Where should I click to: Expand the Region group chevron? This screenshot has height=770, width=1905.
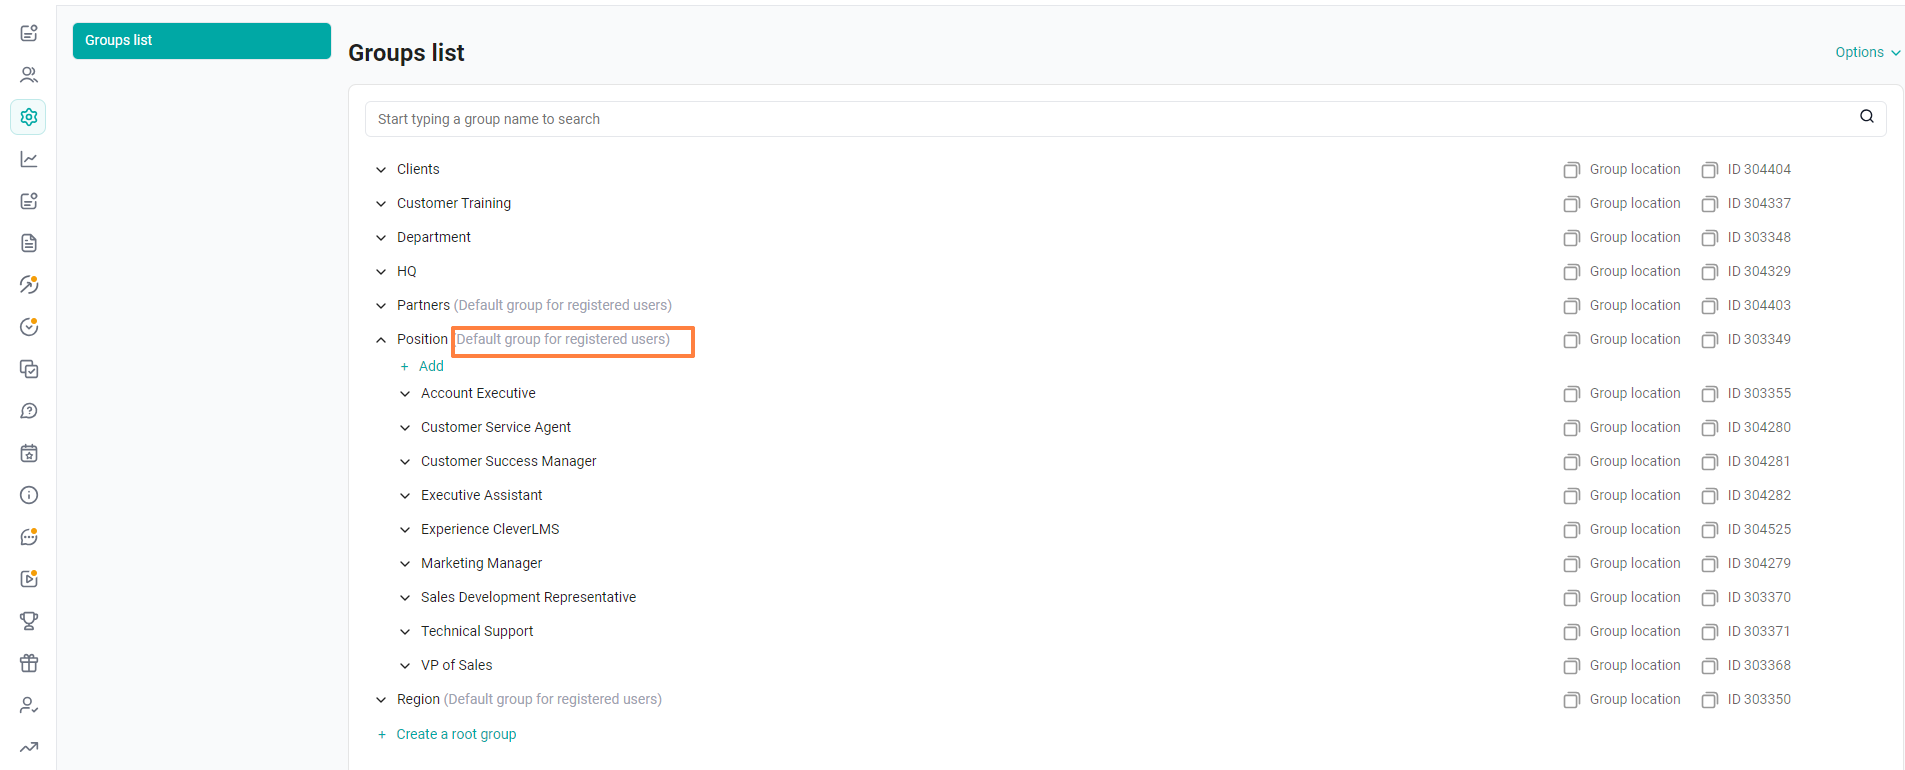[381, 700]
